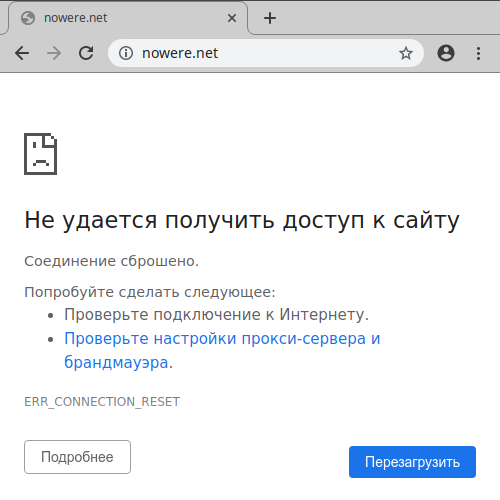Close the nowere.net tab
500x500 pixels.
pyautogui.click(x=232, y=18)
